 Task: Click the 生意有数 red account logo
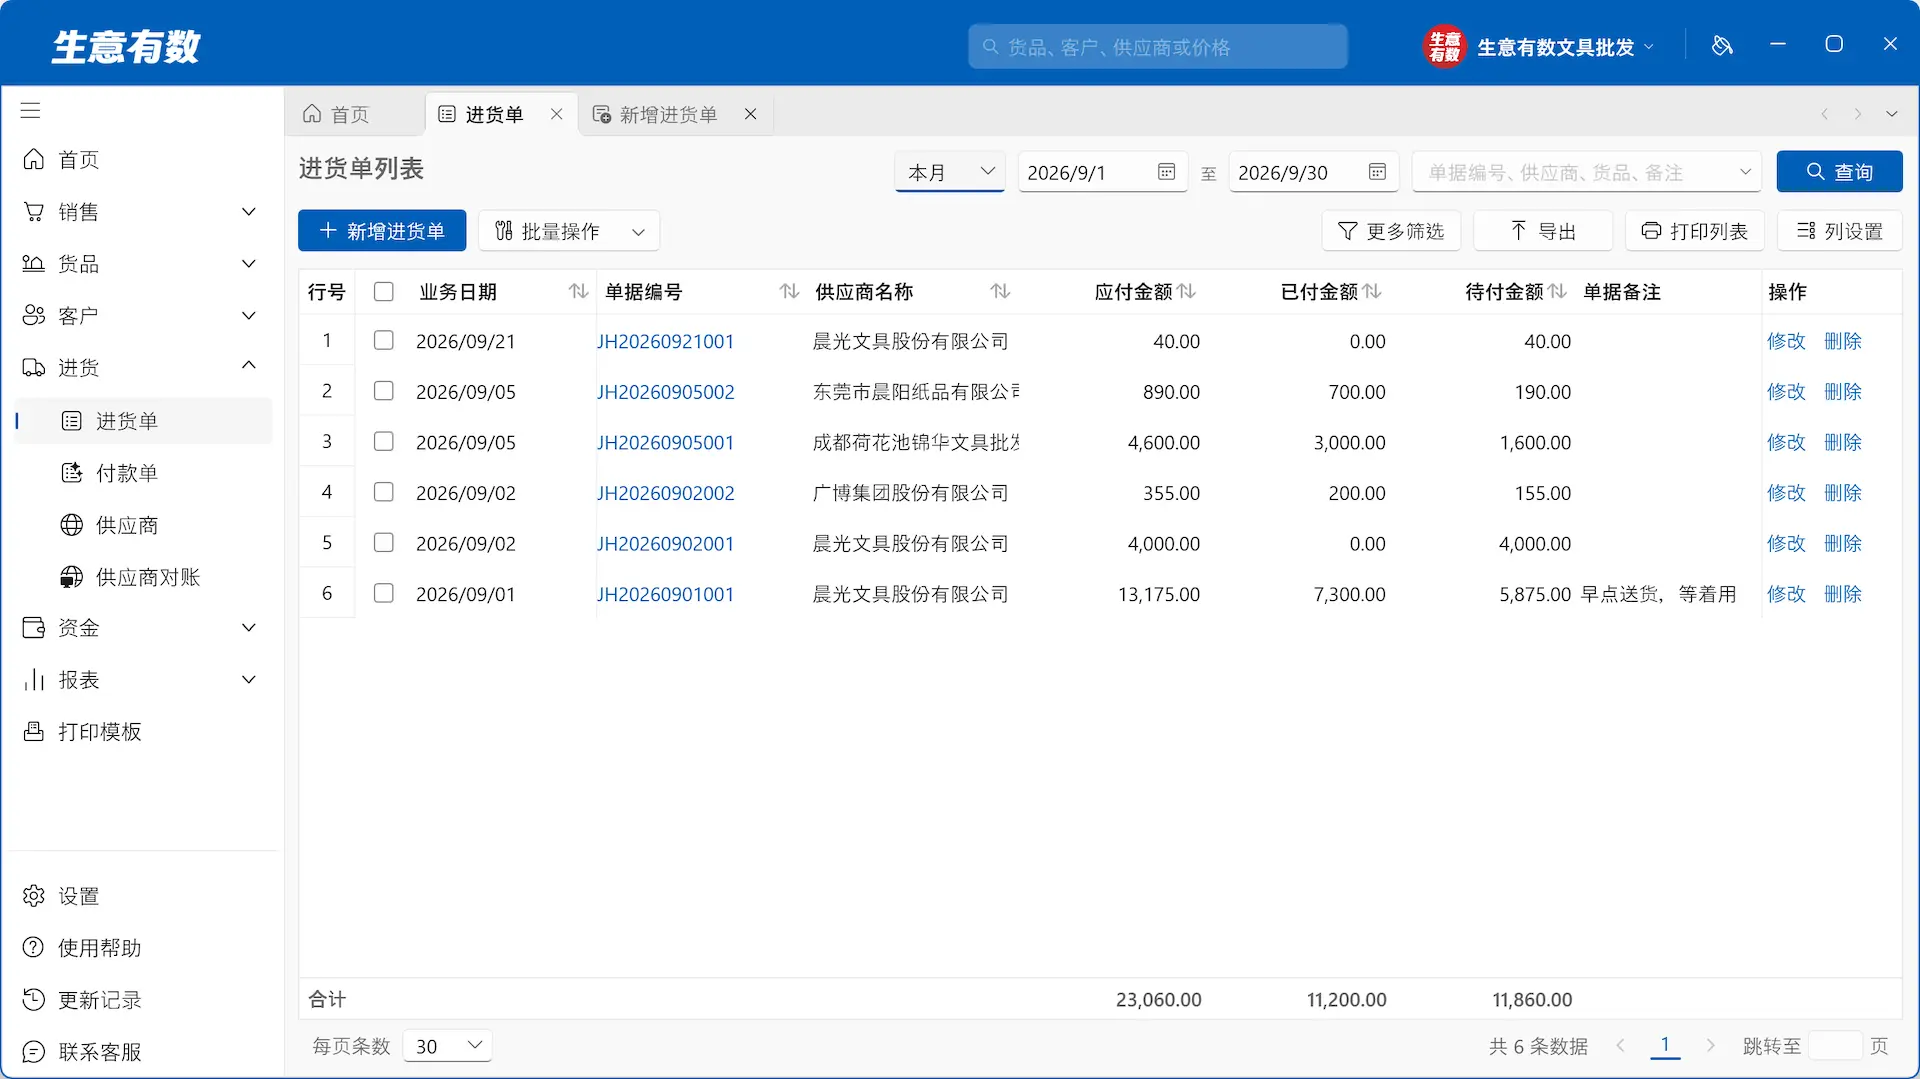pyautogui.click(x=1444, y=46)
